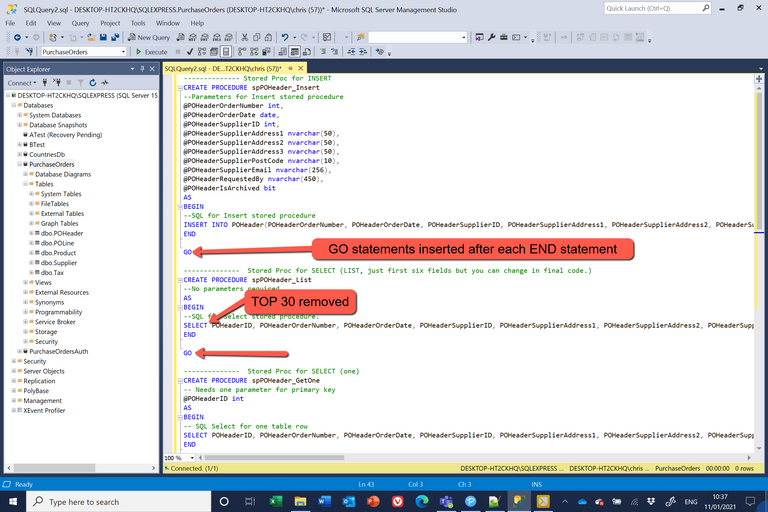Open Excel from the Windows taskbar
Screen dimensions: 768x512
coord(276,500)
